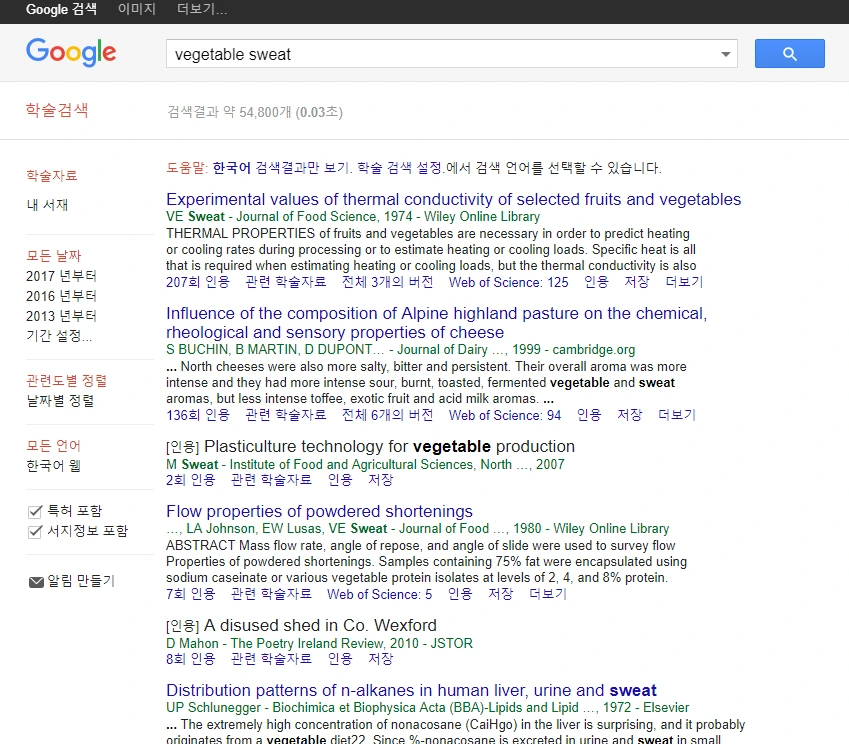
Task: Click 8회 인용 under Wexford result
Action: (x=191, y=659)
